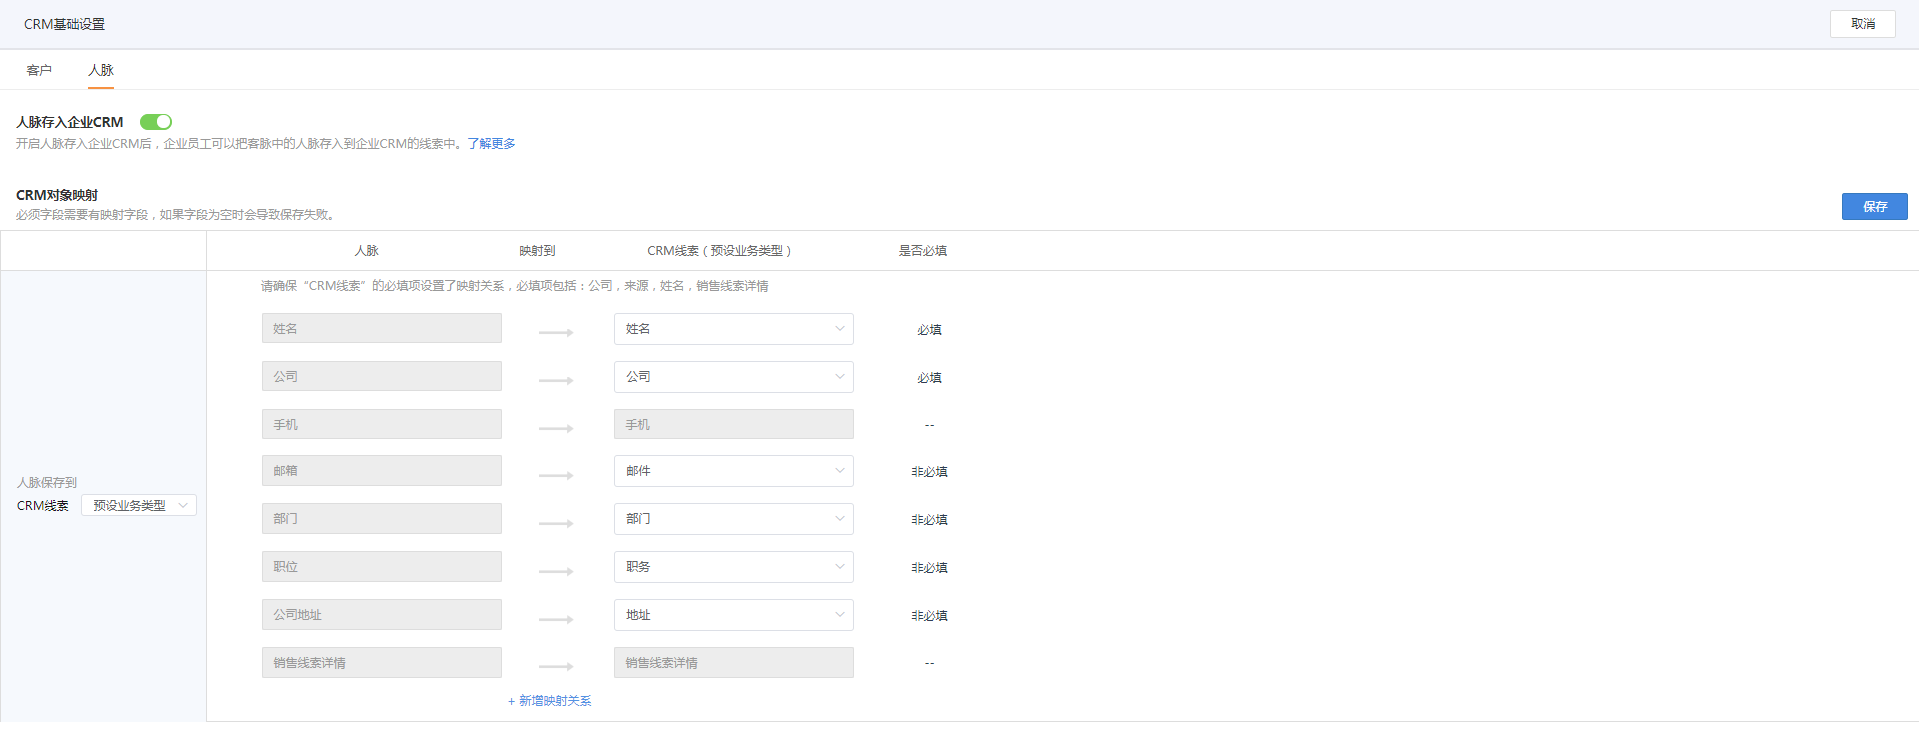Click the 公司地址 source field
This screenshot has width=1919, height=740.
[x=381, y=615]
